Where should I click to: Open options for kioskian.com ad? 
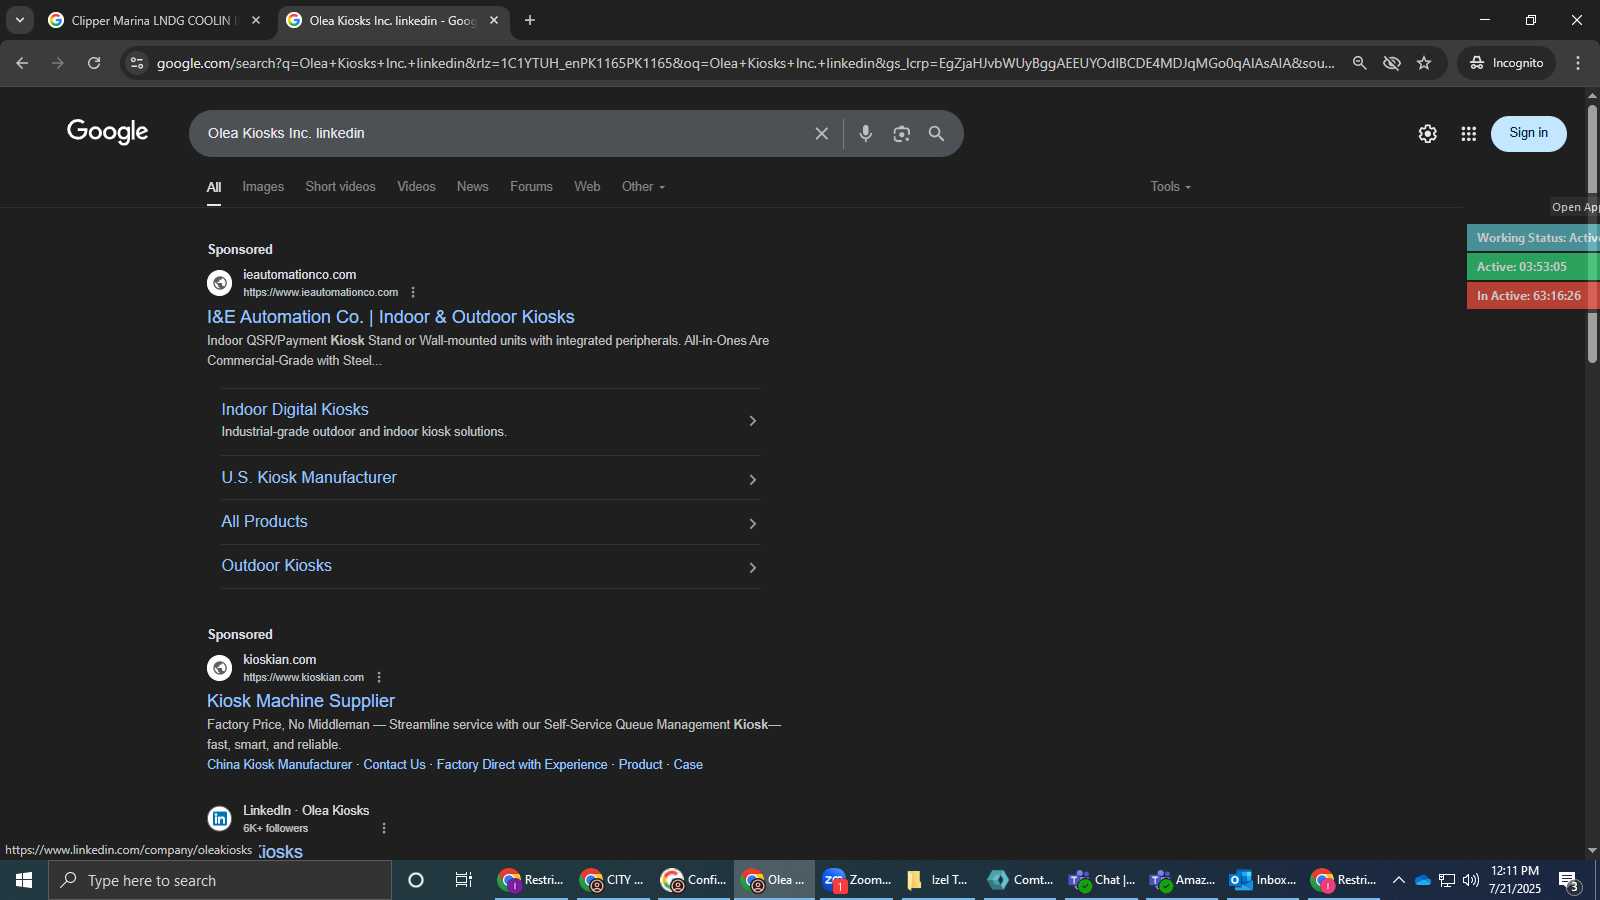tap(379, 677)
